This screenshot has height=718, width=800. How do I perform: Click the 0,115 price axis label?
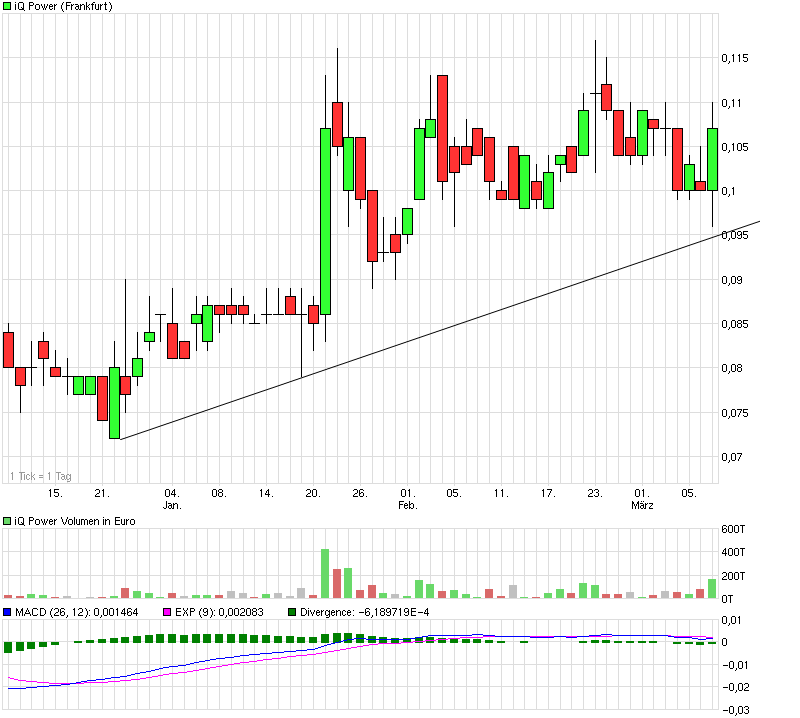(x=735, y=58)
